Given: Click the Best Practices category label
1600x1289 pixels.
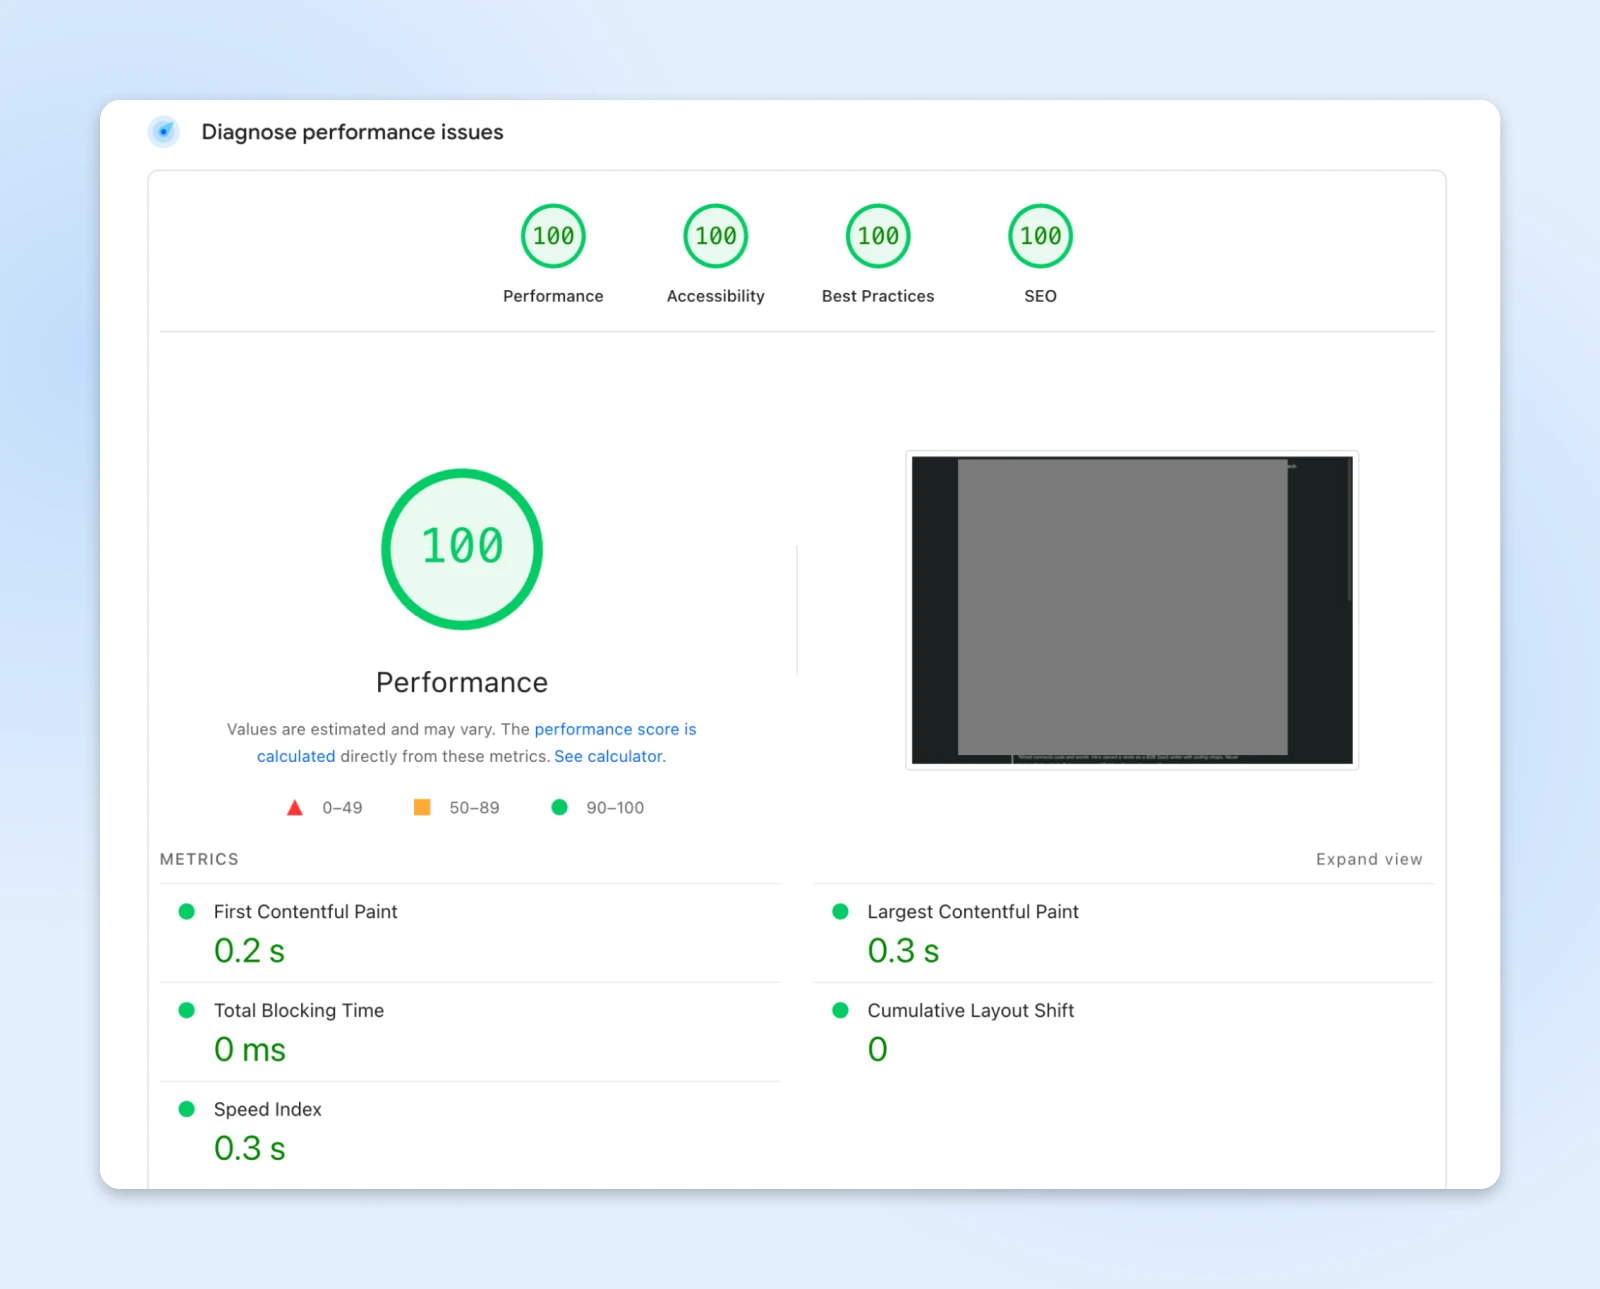Looking at the screenshot, I should tap(878, 297).
